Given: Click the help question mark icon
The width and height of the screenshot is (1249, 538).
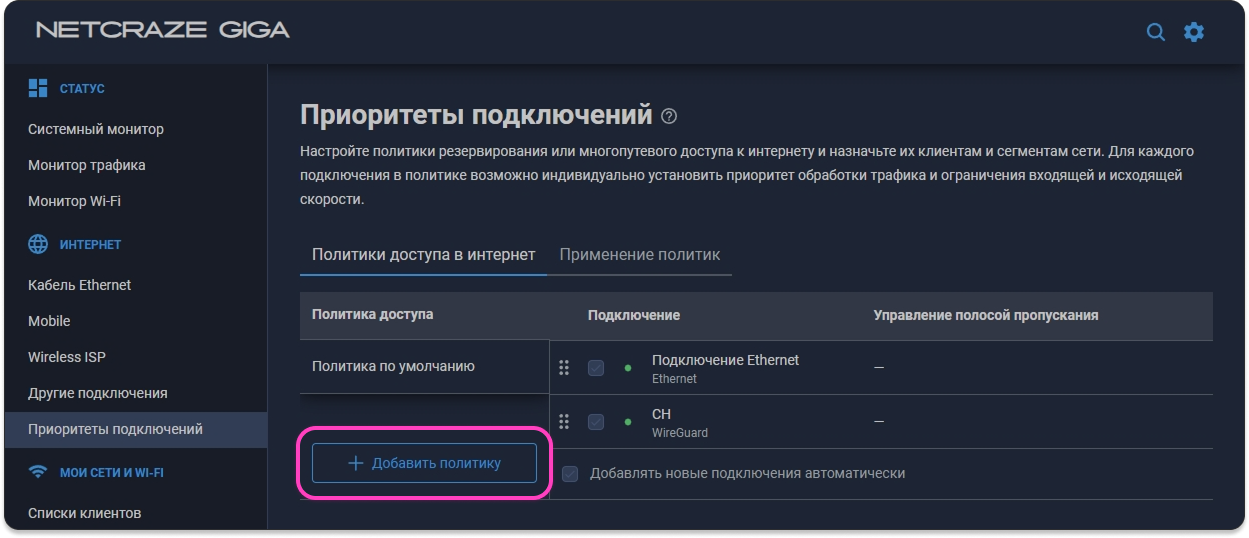Looking at the screenshot, I should 669,116.
